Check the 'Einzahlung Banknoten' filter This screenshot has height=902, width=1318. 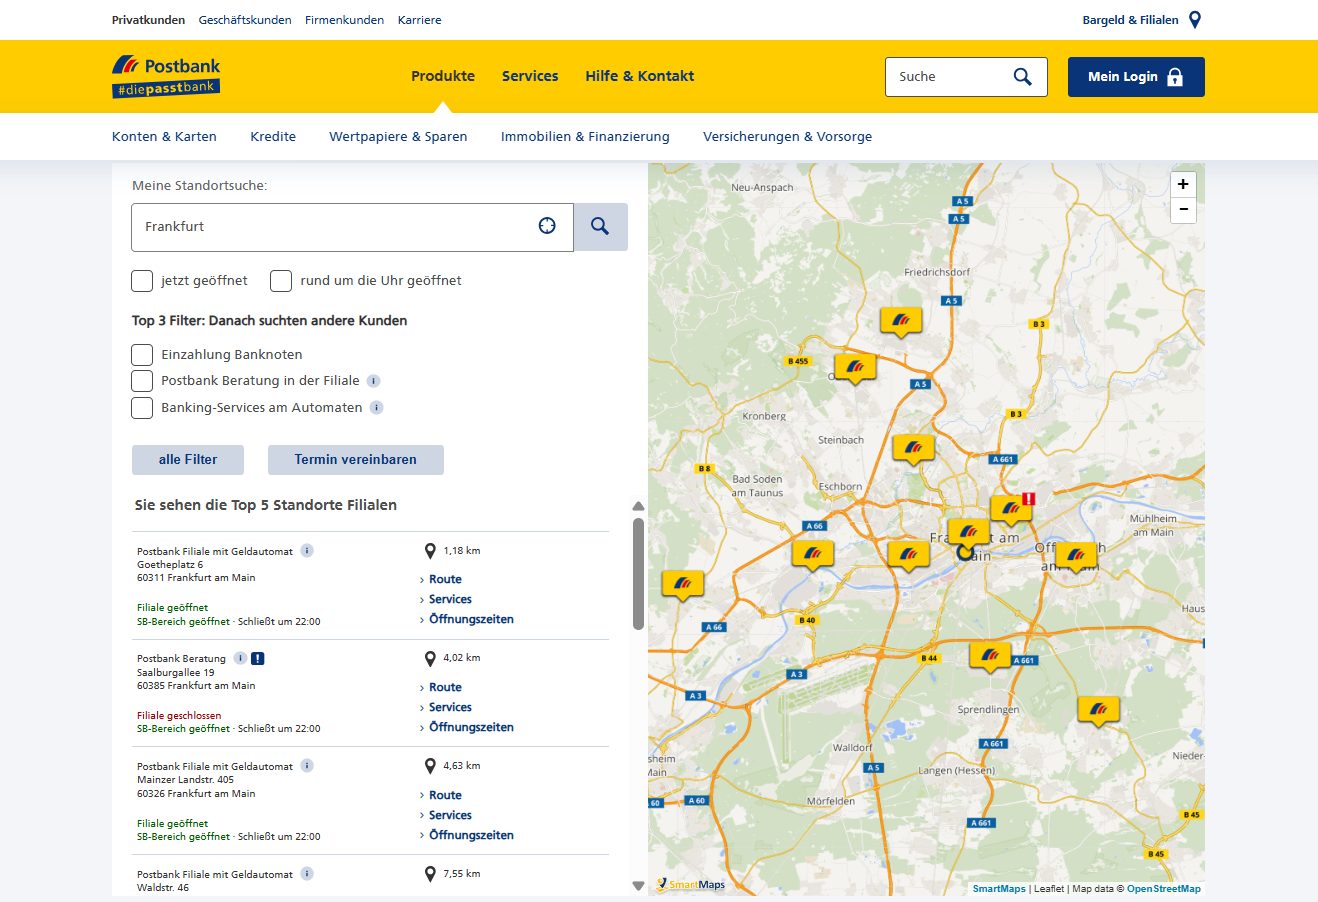pyautogui.click(x=142, y=355)
